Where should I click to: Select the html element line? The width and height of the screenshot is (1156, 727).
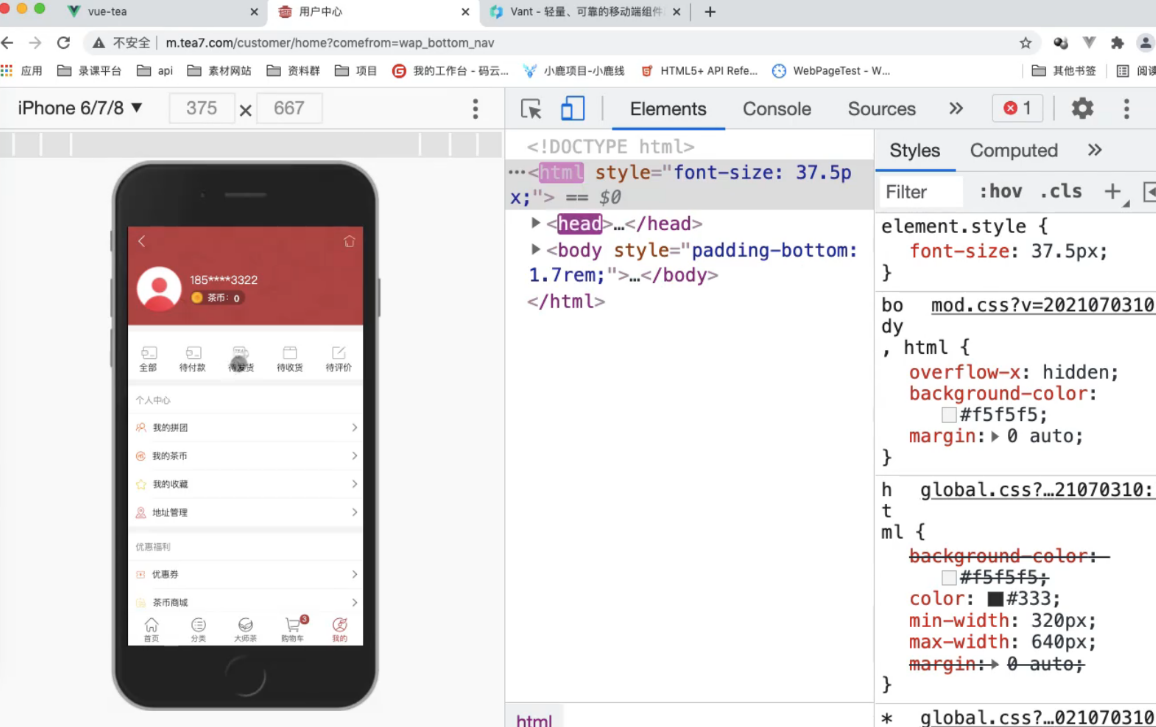tap(689, 184)
